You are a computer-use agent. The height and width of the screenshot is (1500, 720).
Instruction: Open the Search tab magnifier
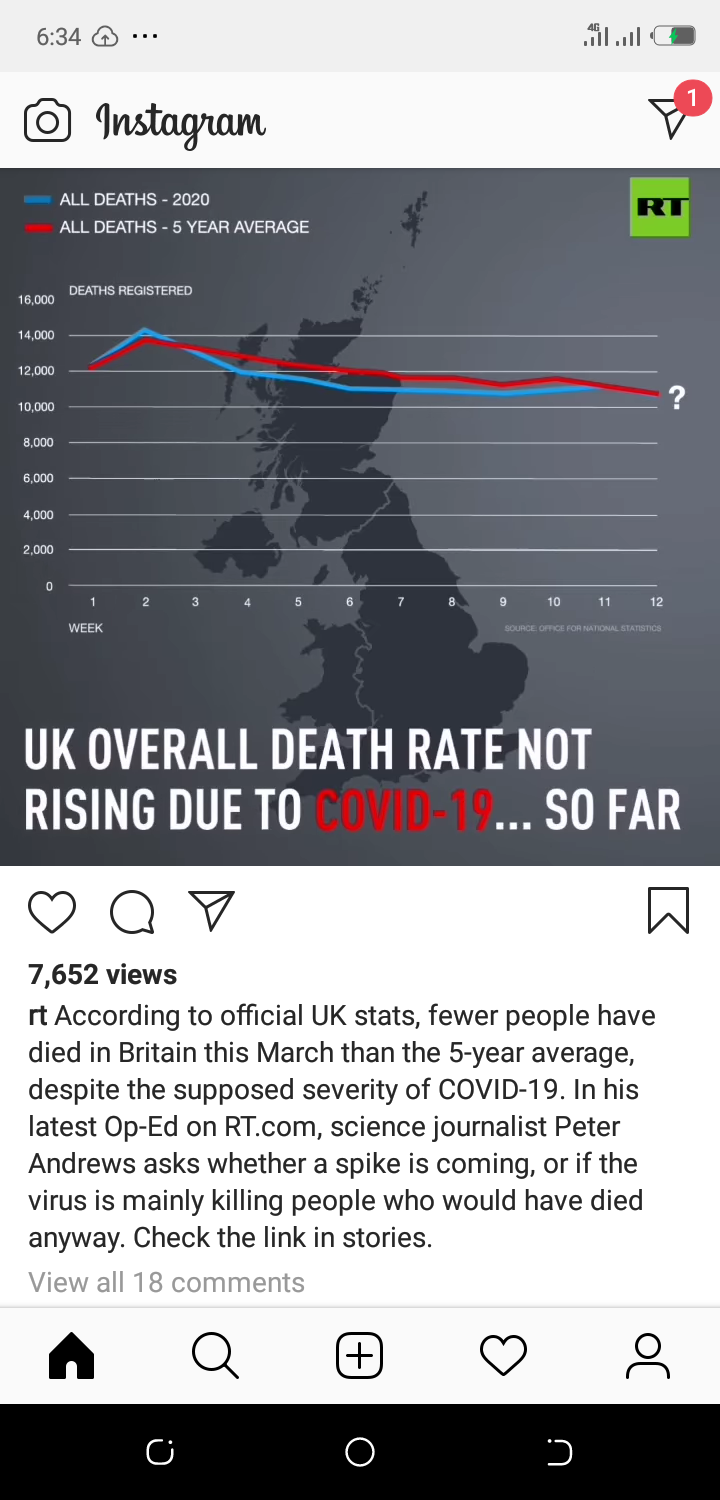click(215, 1356)
